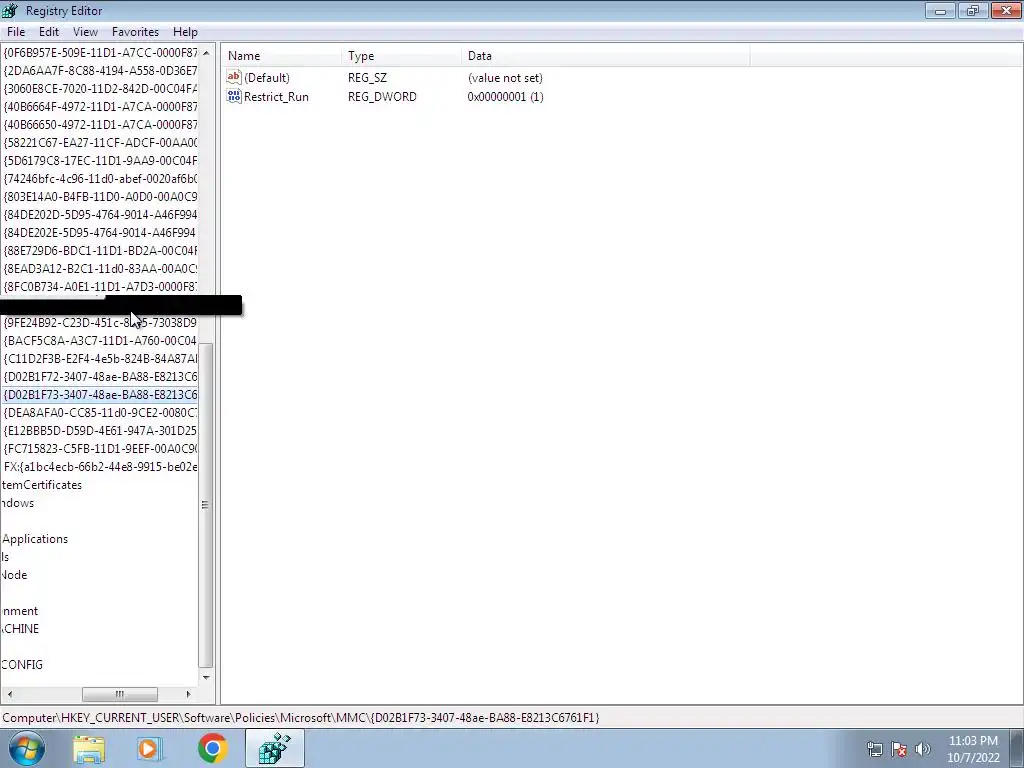Open Windows Explorer from the taskbar
1024x768 pixels.
coord(89,748)
